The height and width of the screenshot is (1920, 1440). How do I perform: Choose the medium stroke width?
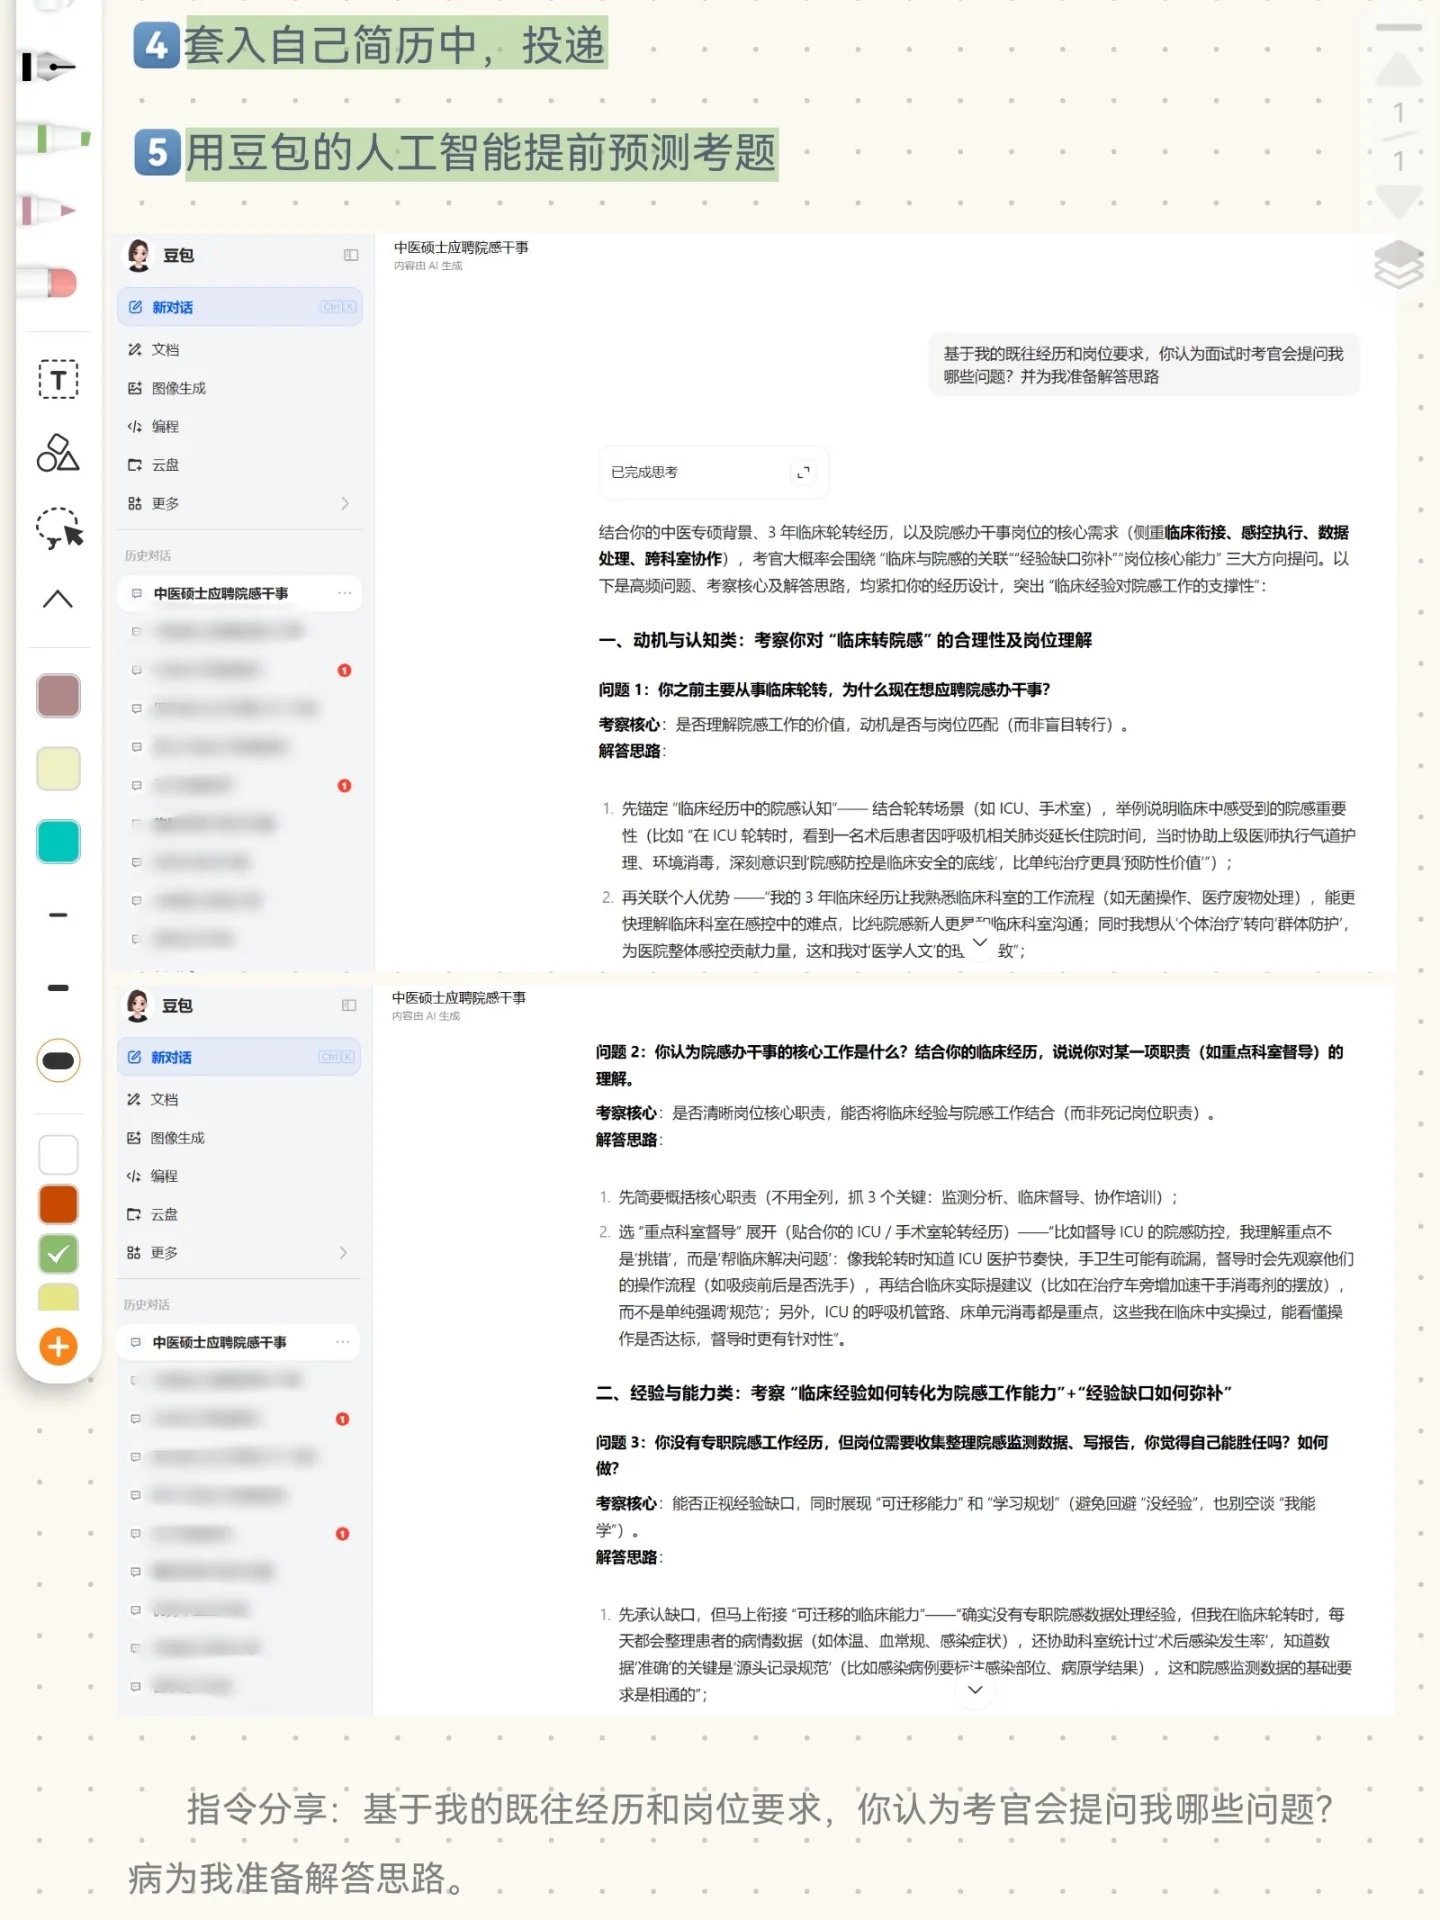tap(58, 988)
